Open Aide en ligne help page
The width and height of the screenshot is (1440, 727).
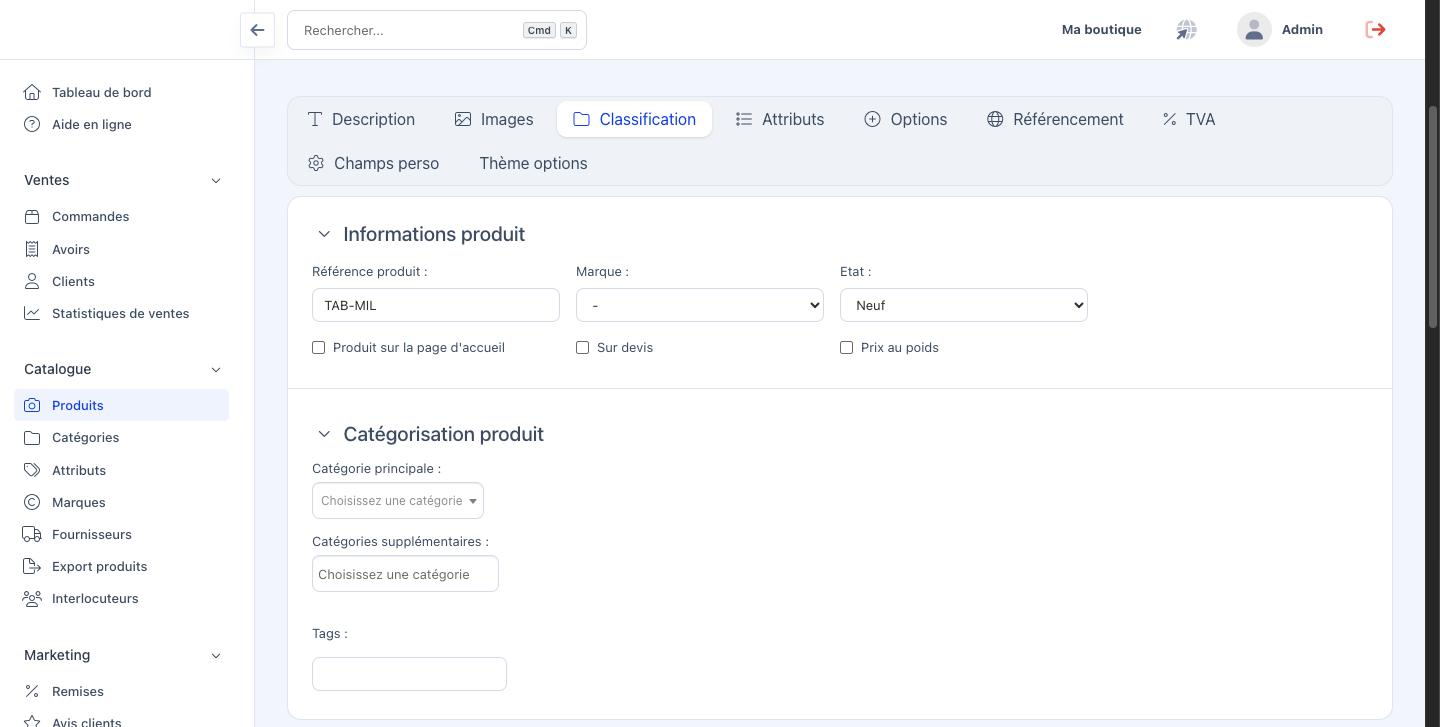tap(92, 124)
